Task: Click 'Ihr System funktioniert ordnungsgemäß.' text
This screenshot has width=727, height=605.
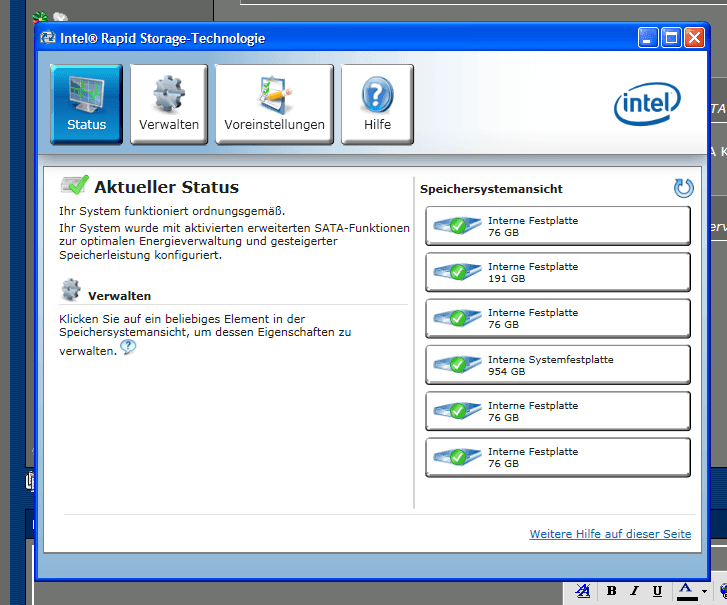Action: pyautogui.click(x=172, y=211)
